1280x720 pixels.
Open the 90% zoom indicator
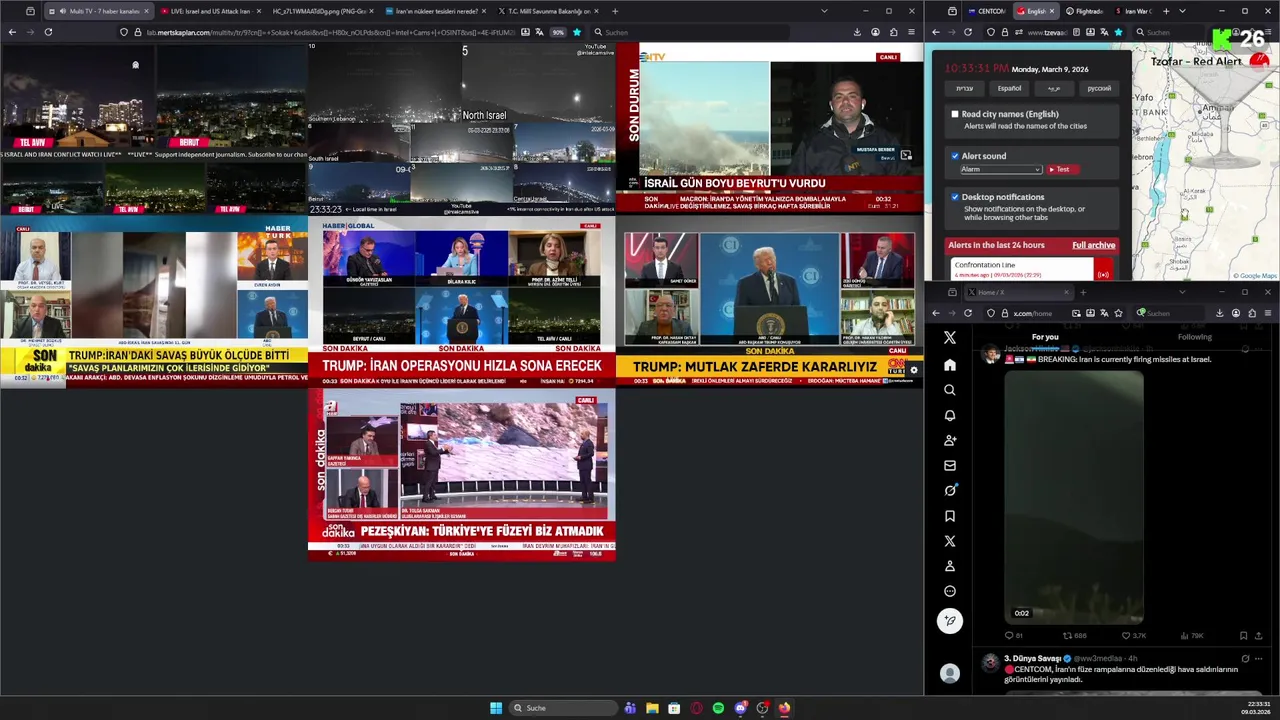[558, 32]
